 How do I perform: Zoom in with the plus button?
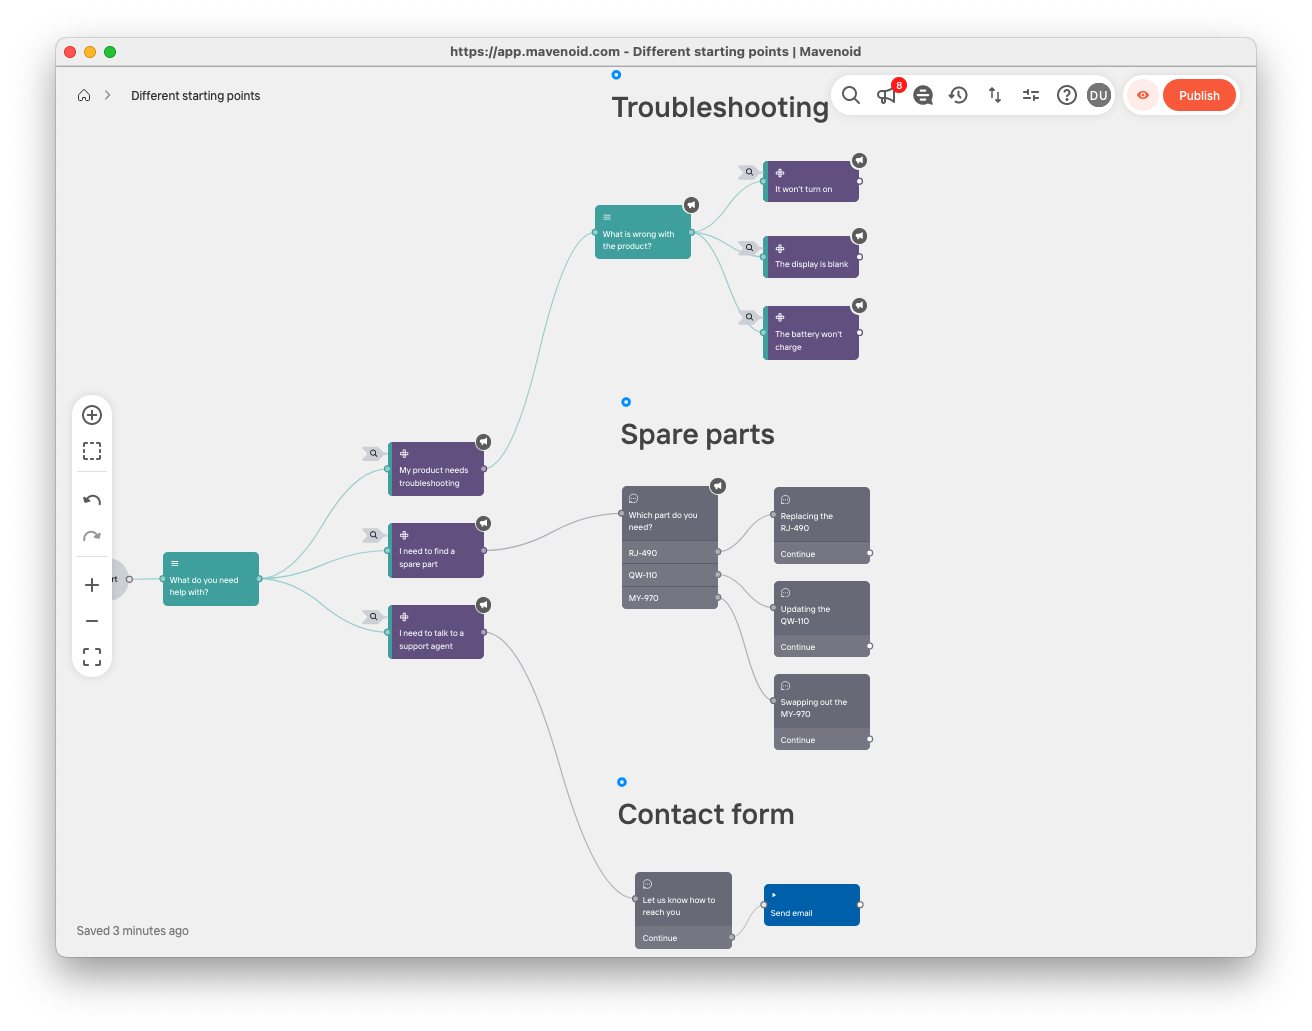coord(92,585)
